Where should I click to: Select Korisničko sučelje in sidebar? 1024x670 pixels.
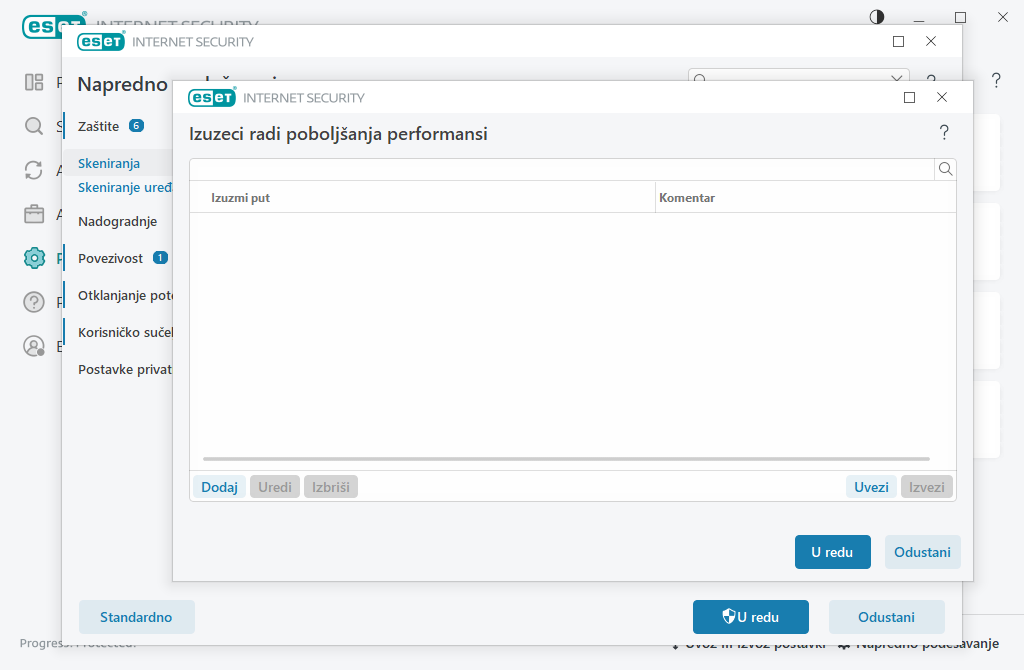125,332
